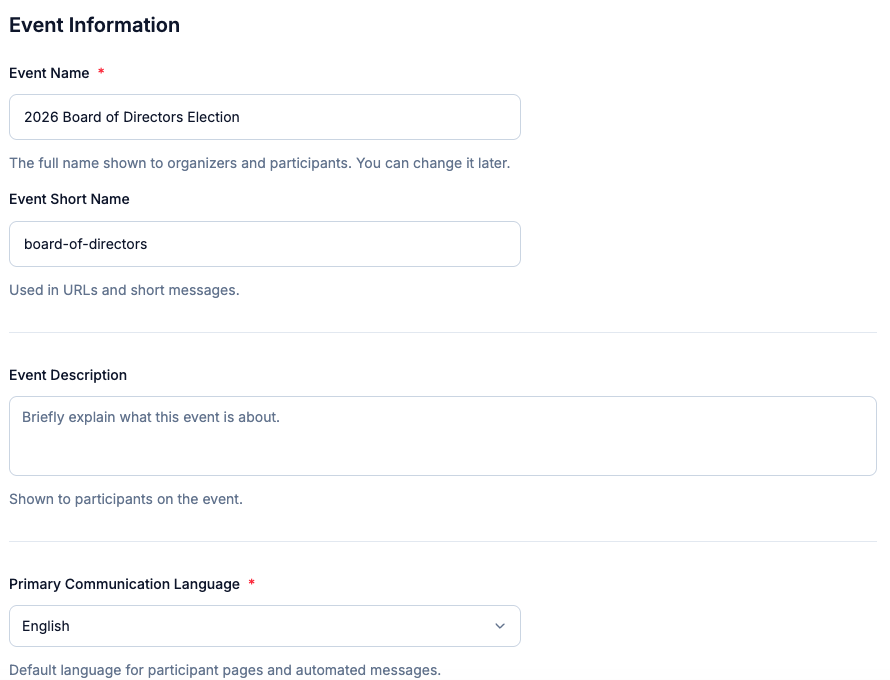Place cursor in "board-of-directors" text
This screenshot has height=680, width=890.
pos(85,244)
